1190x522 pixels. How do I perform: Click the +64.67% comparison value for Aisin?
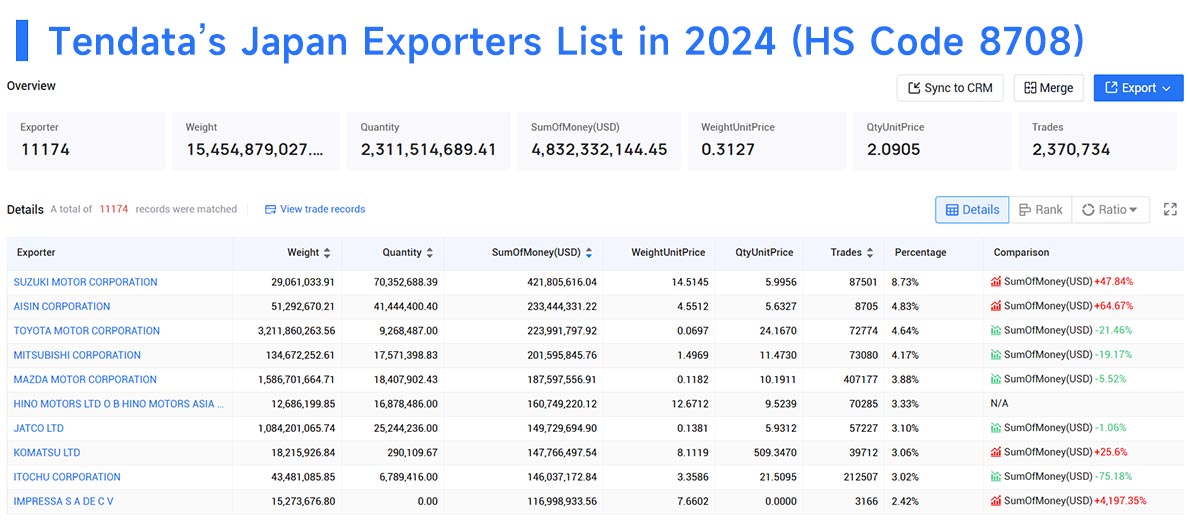coord(1113,307)
